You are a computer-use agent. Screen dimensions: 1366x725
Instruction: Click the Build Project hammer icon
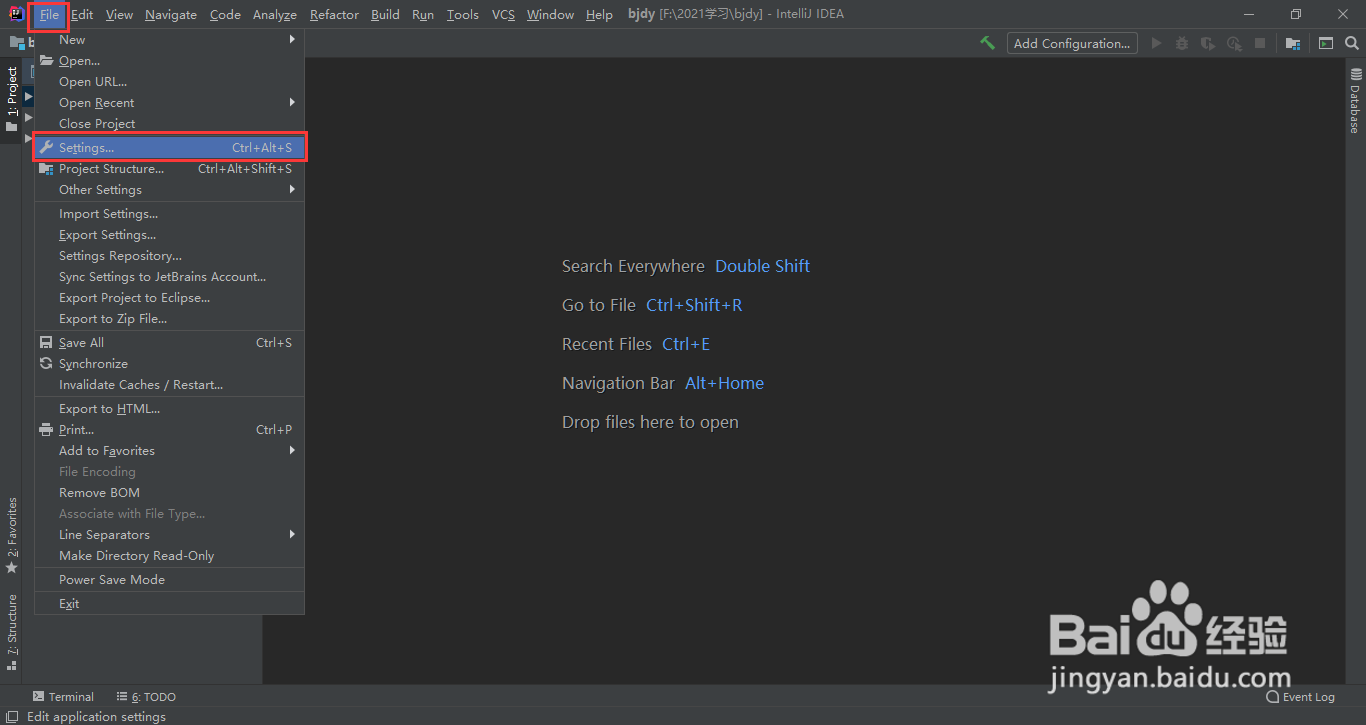[x=987, y=43]
